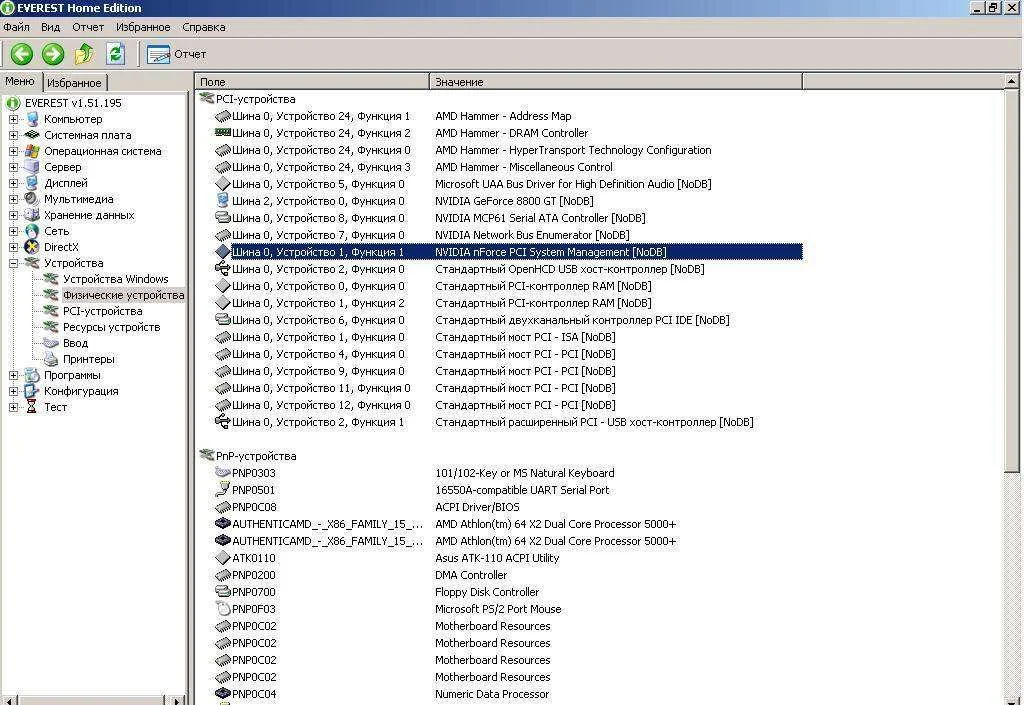Click the Сервер tree icon
The height and width of the screenshot is (705, 1024).
tap(32, 167)
